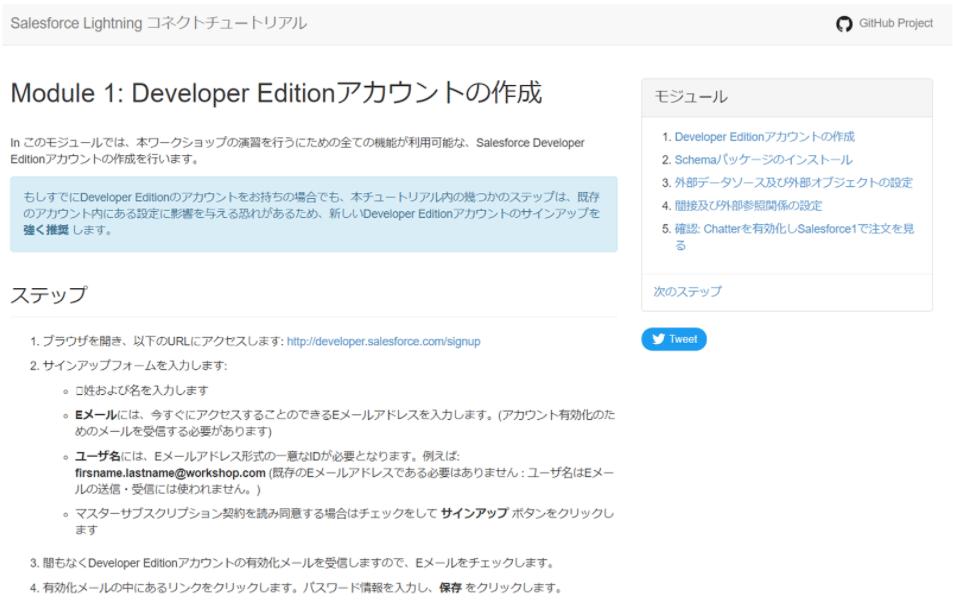953x611 pixels.
Task: Click the bold ユーザ名 bullet label
Action: [x=98, y=457]
